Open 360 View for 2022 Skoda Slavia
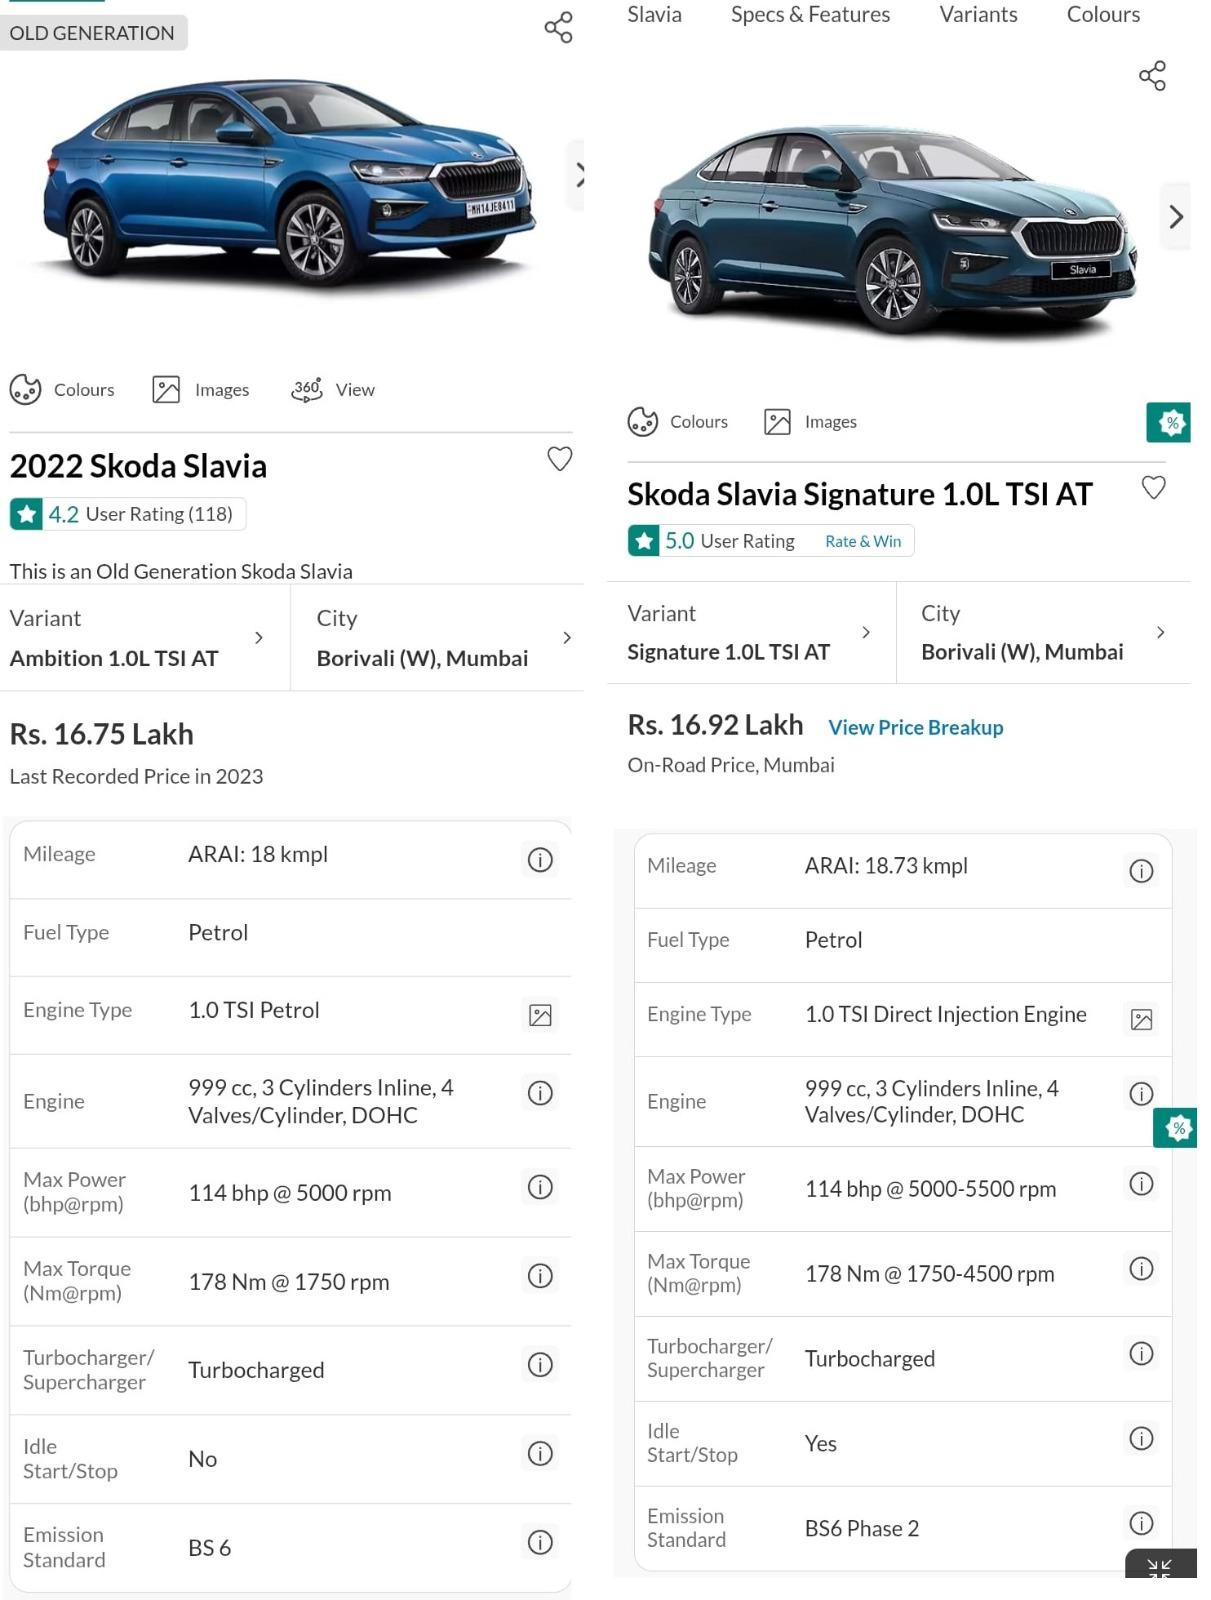This screenshot has height=1600, width=1211. click(333, 390)
